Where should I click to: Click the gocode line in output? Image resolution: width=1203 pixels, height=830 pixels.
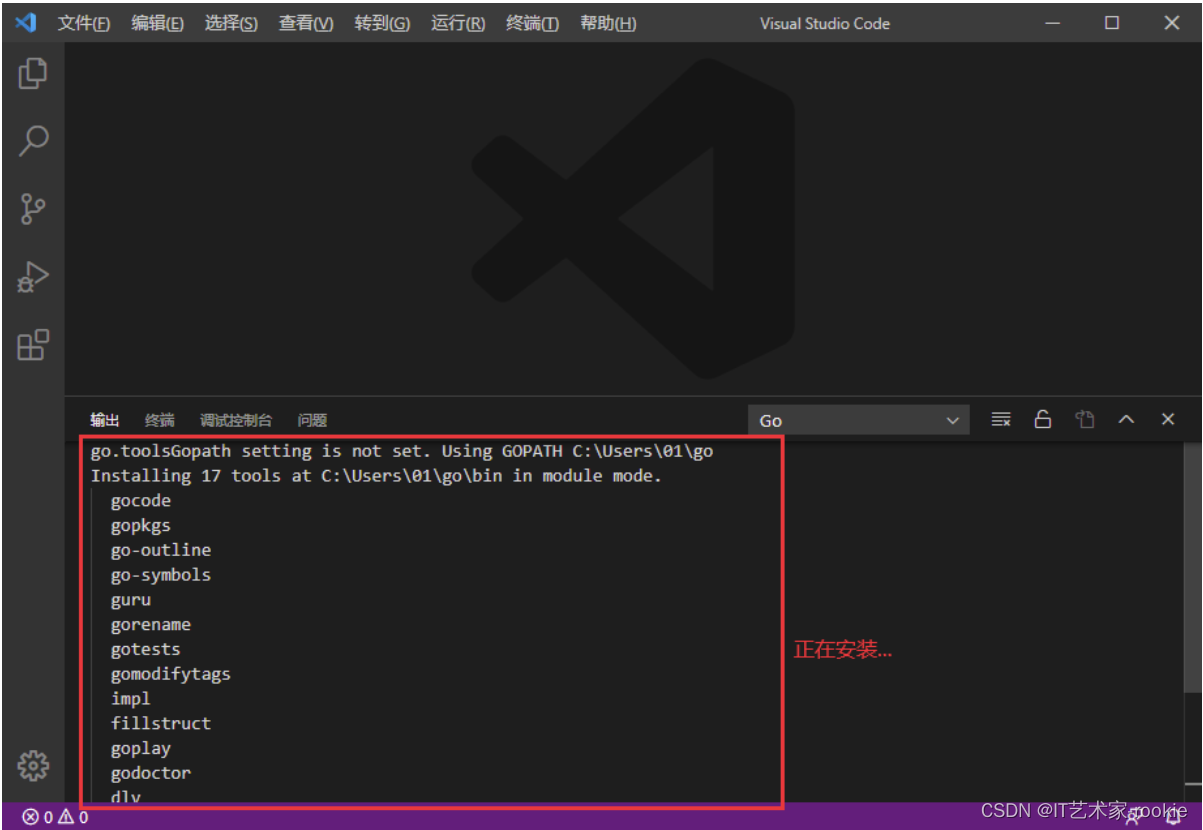140,501
